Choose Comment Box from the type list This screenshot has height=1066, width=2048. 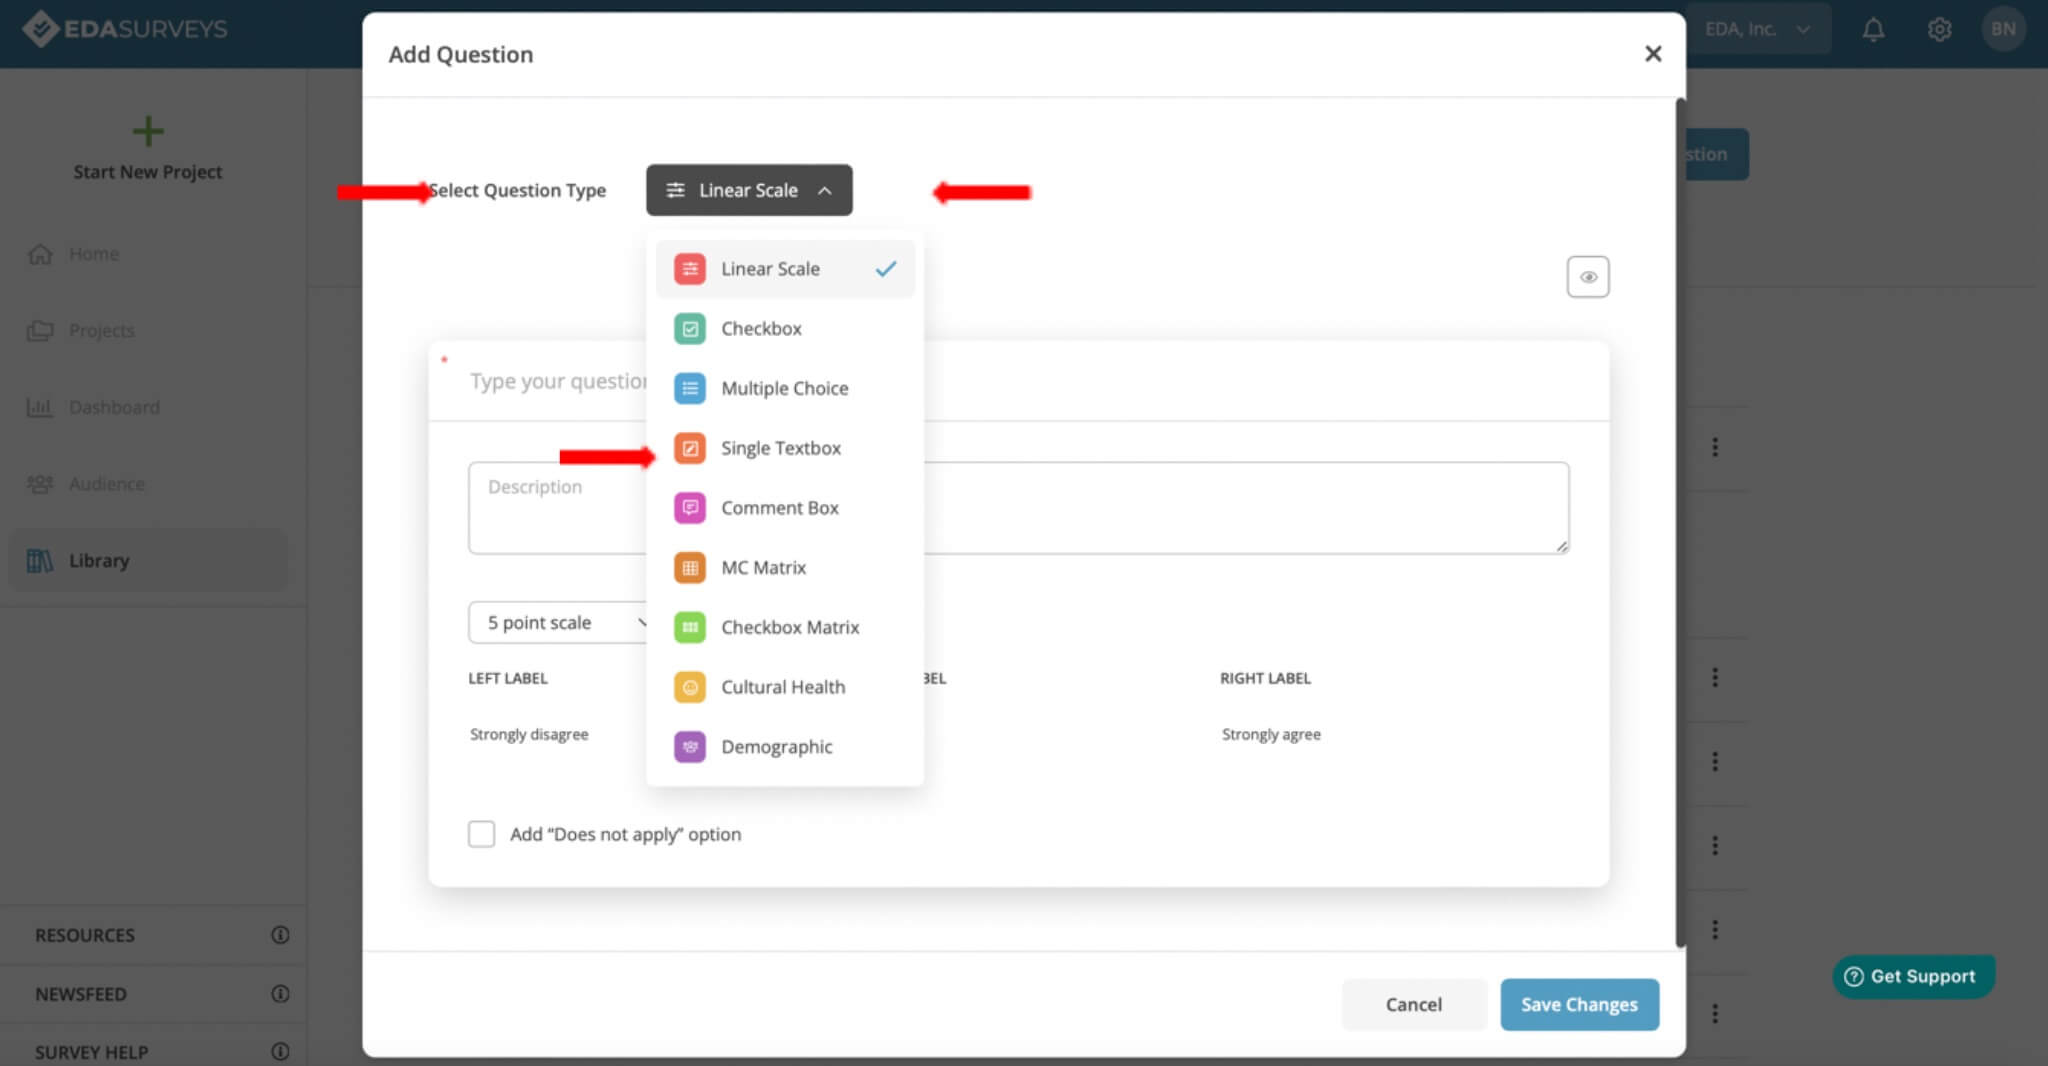pyautogui.click(x=785, y=508)
